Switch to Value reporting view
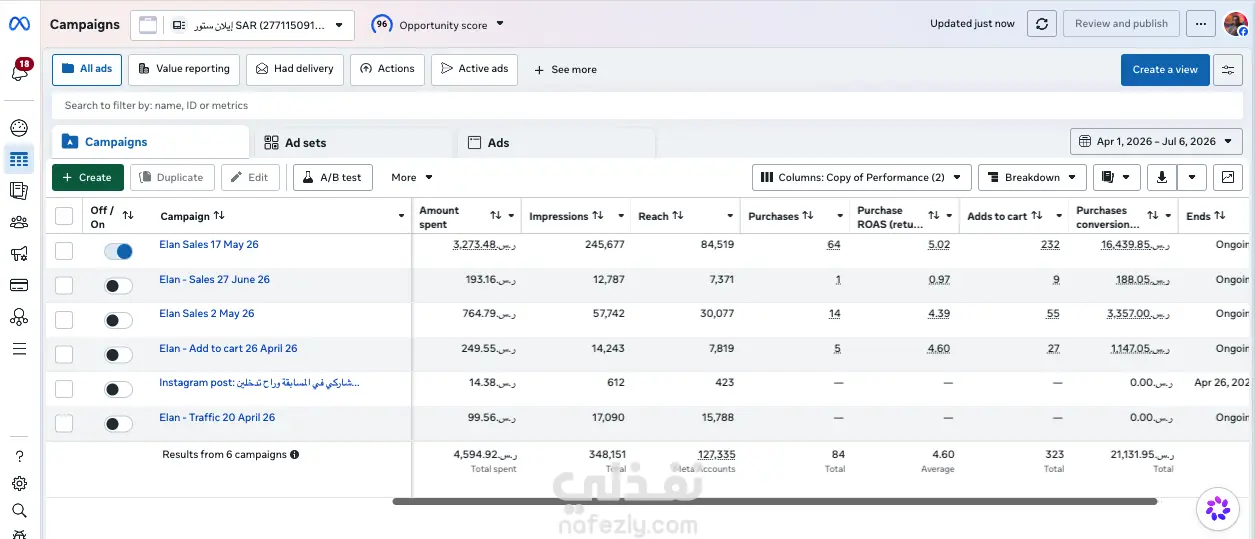Screen dimensions: 1255x539 [184, 69]
